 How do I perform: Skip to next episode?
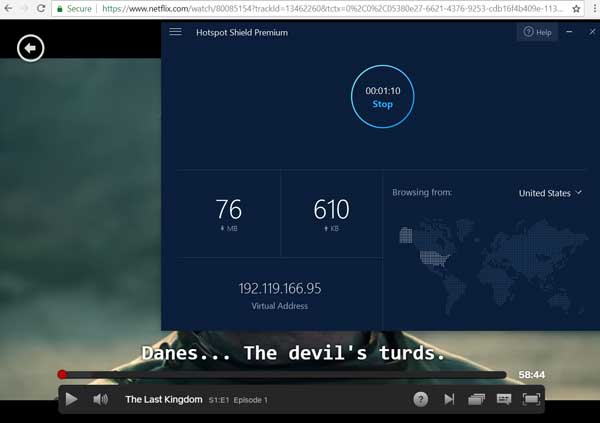coord(449,399)
